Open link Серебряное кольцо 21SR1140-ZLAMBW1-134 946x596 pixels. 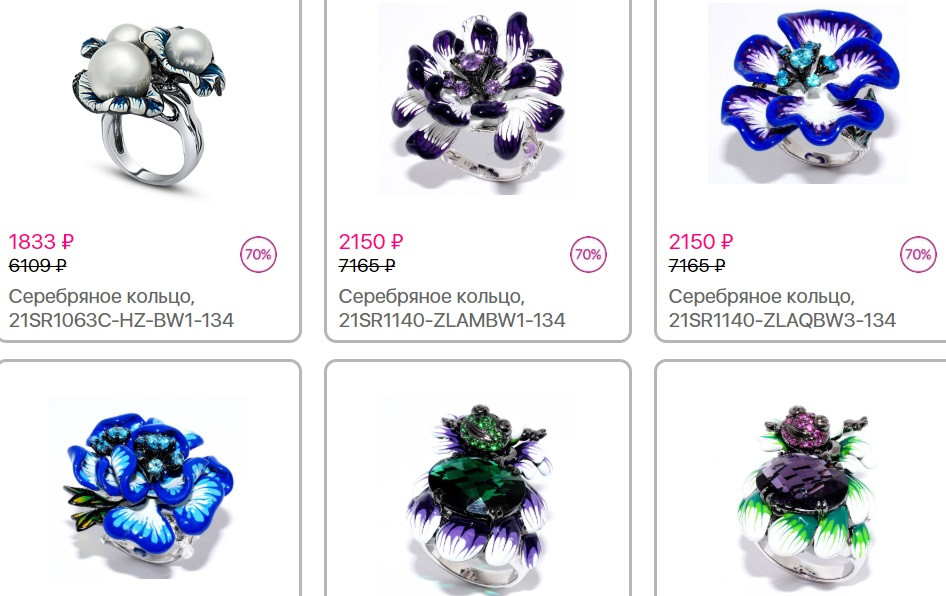451,308
